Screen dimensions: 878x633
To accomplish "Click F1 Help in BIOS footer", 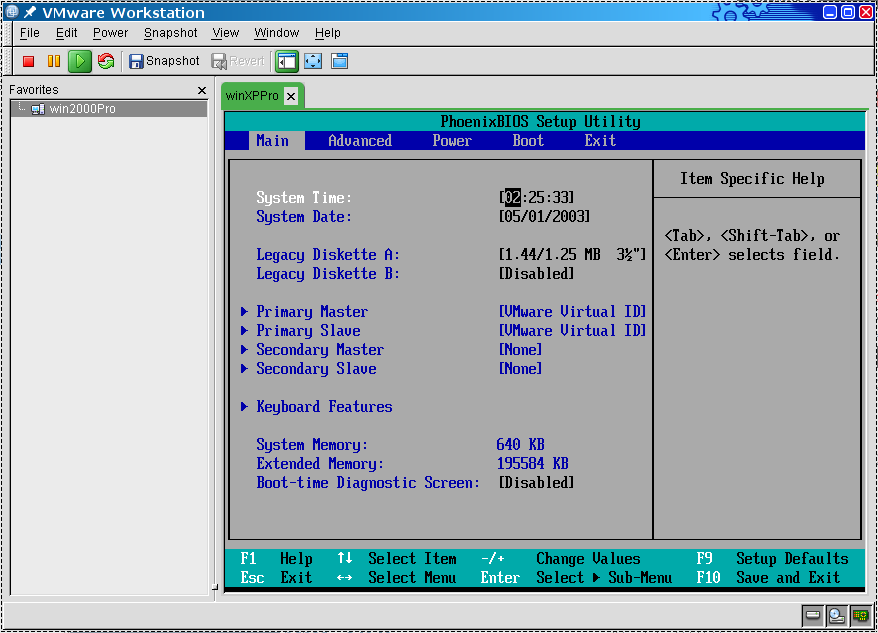I will coord(277,558).
